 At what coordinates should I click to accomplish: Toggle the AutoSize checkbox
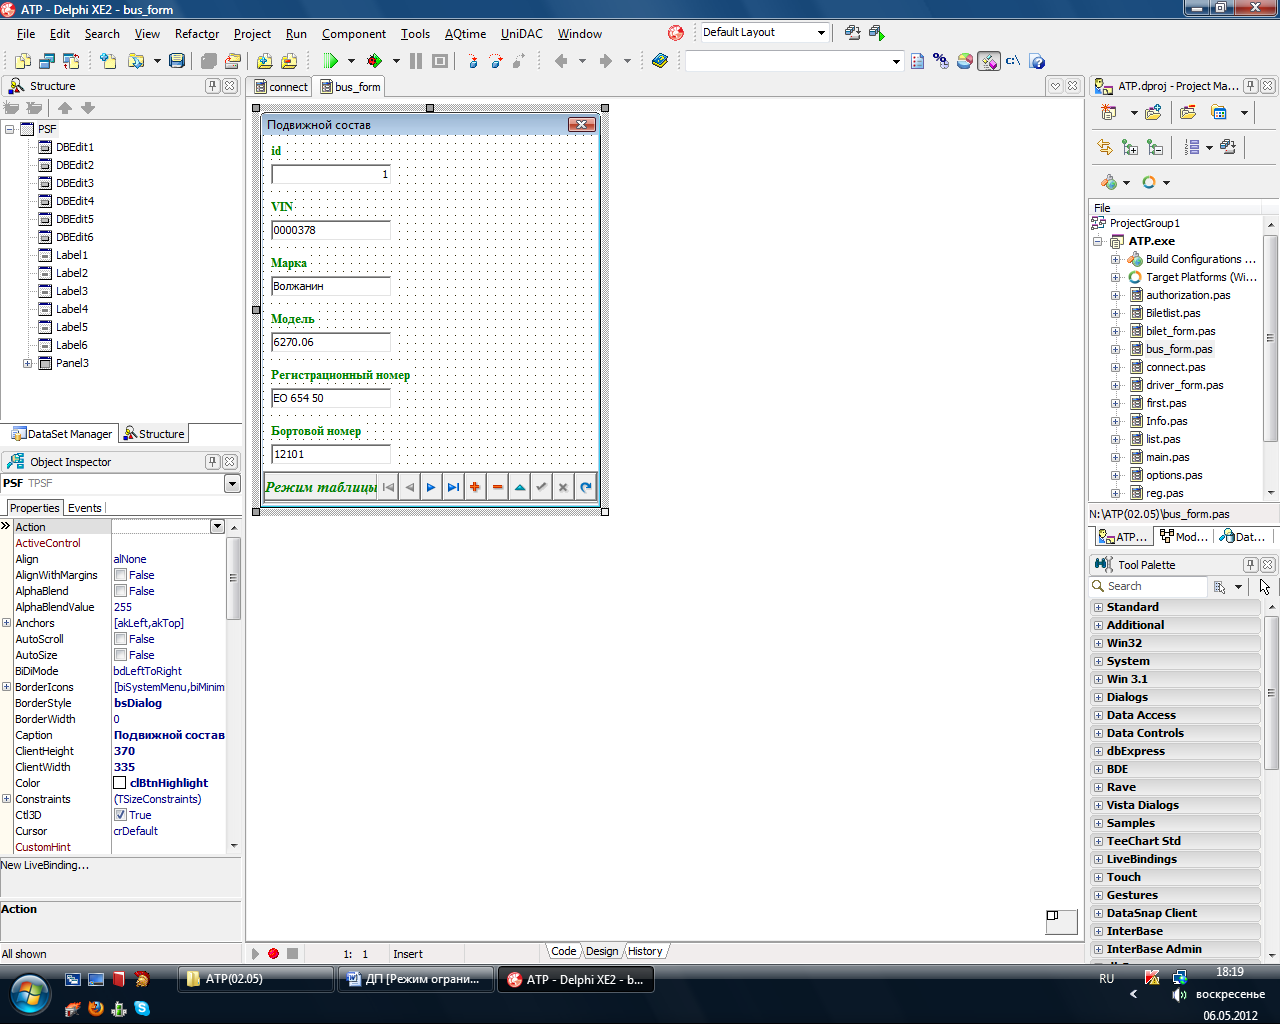[x=120, y=655]
